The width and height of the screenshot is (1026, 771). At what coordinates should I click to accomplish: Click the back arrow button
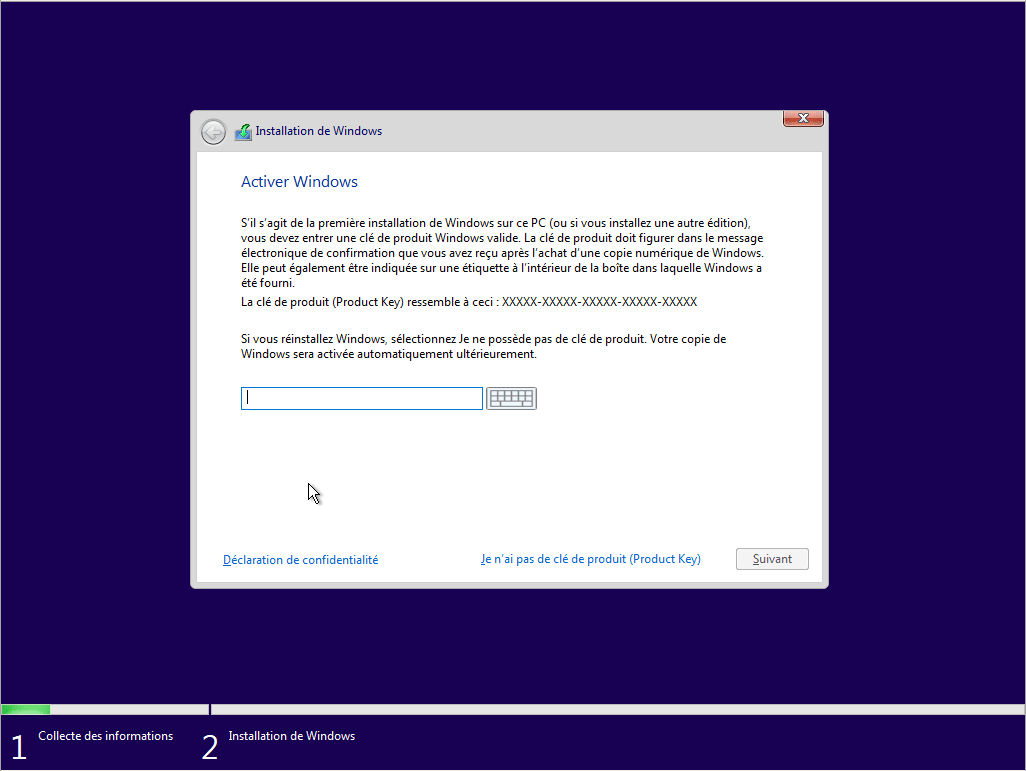tap(213, 131)
